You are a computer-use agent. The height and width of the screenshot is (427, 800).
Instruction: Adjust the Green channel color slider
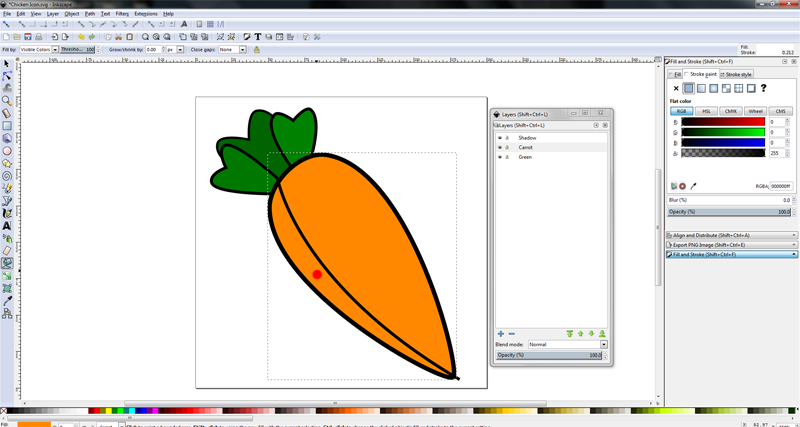[x=723, y=132]
